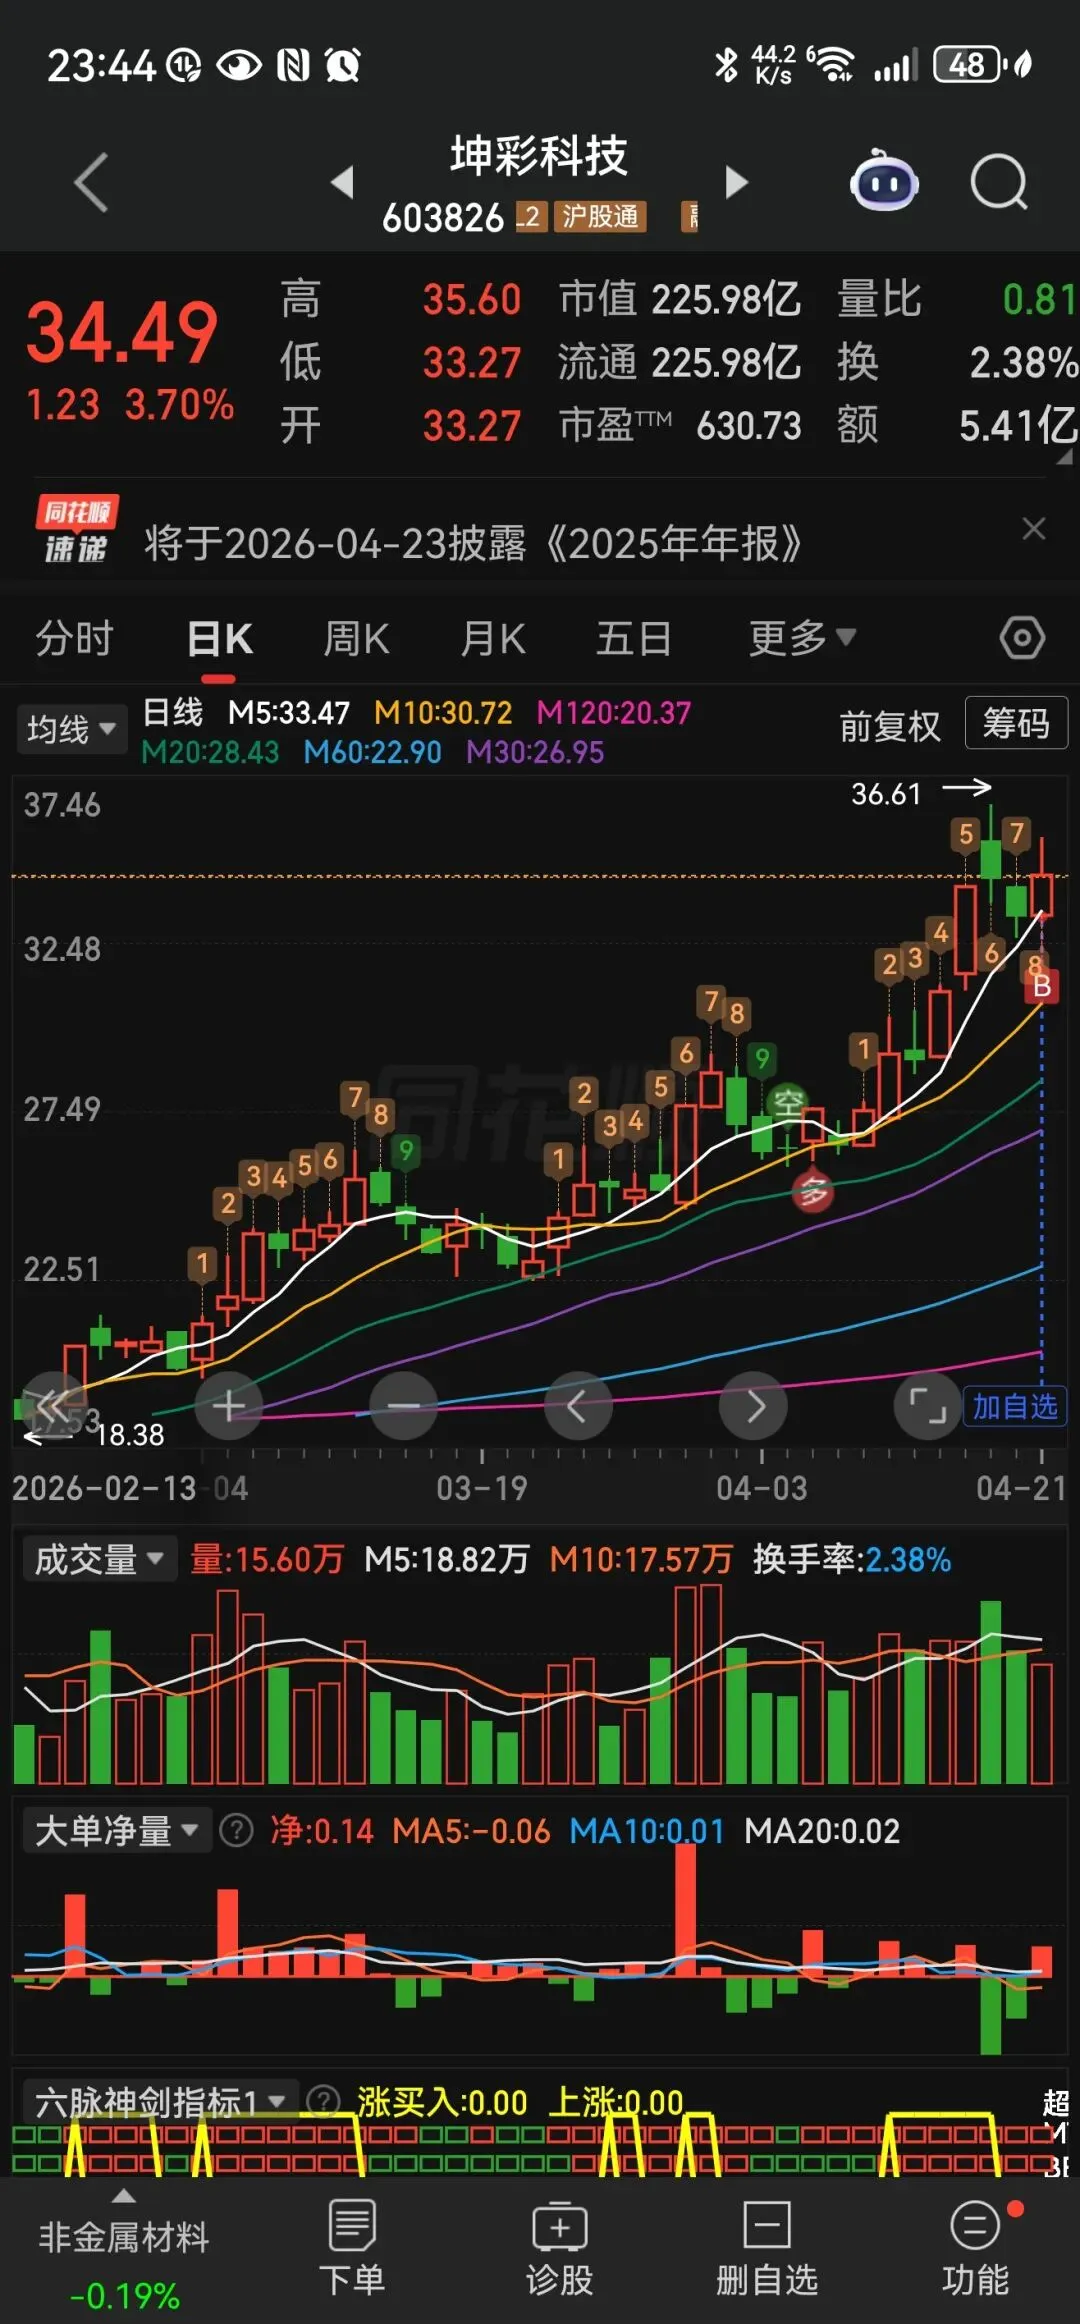Viewport: 1080px width, 2324px height.
Task: Tap the 多 long signal marker
Action: (x=813, y=1191)
